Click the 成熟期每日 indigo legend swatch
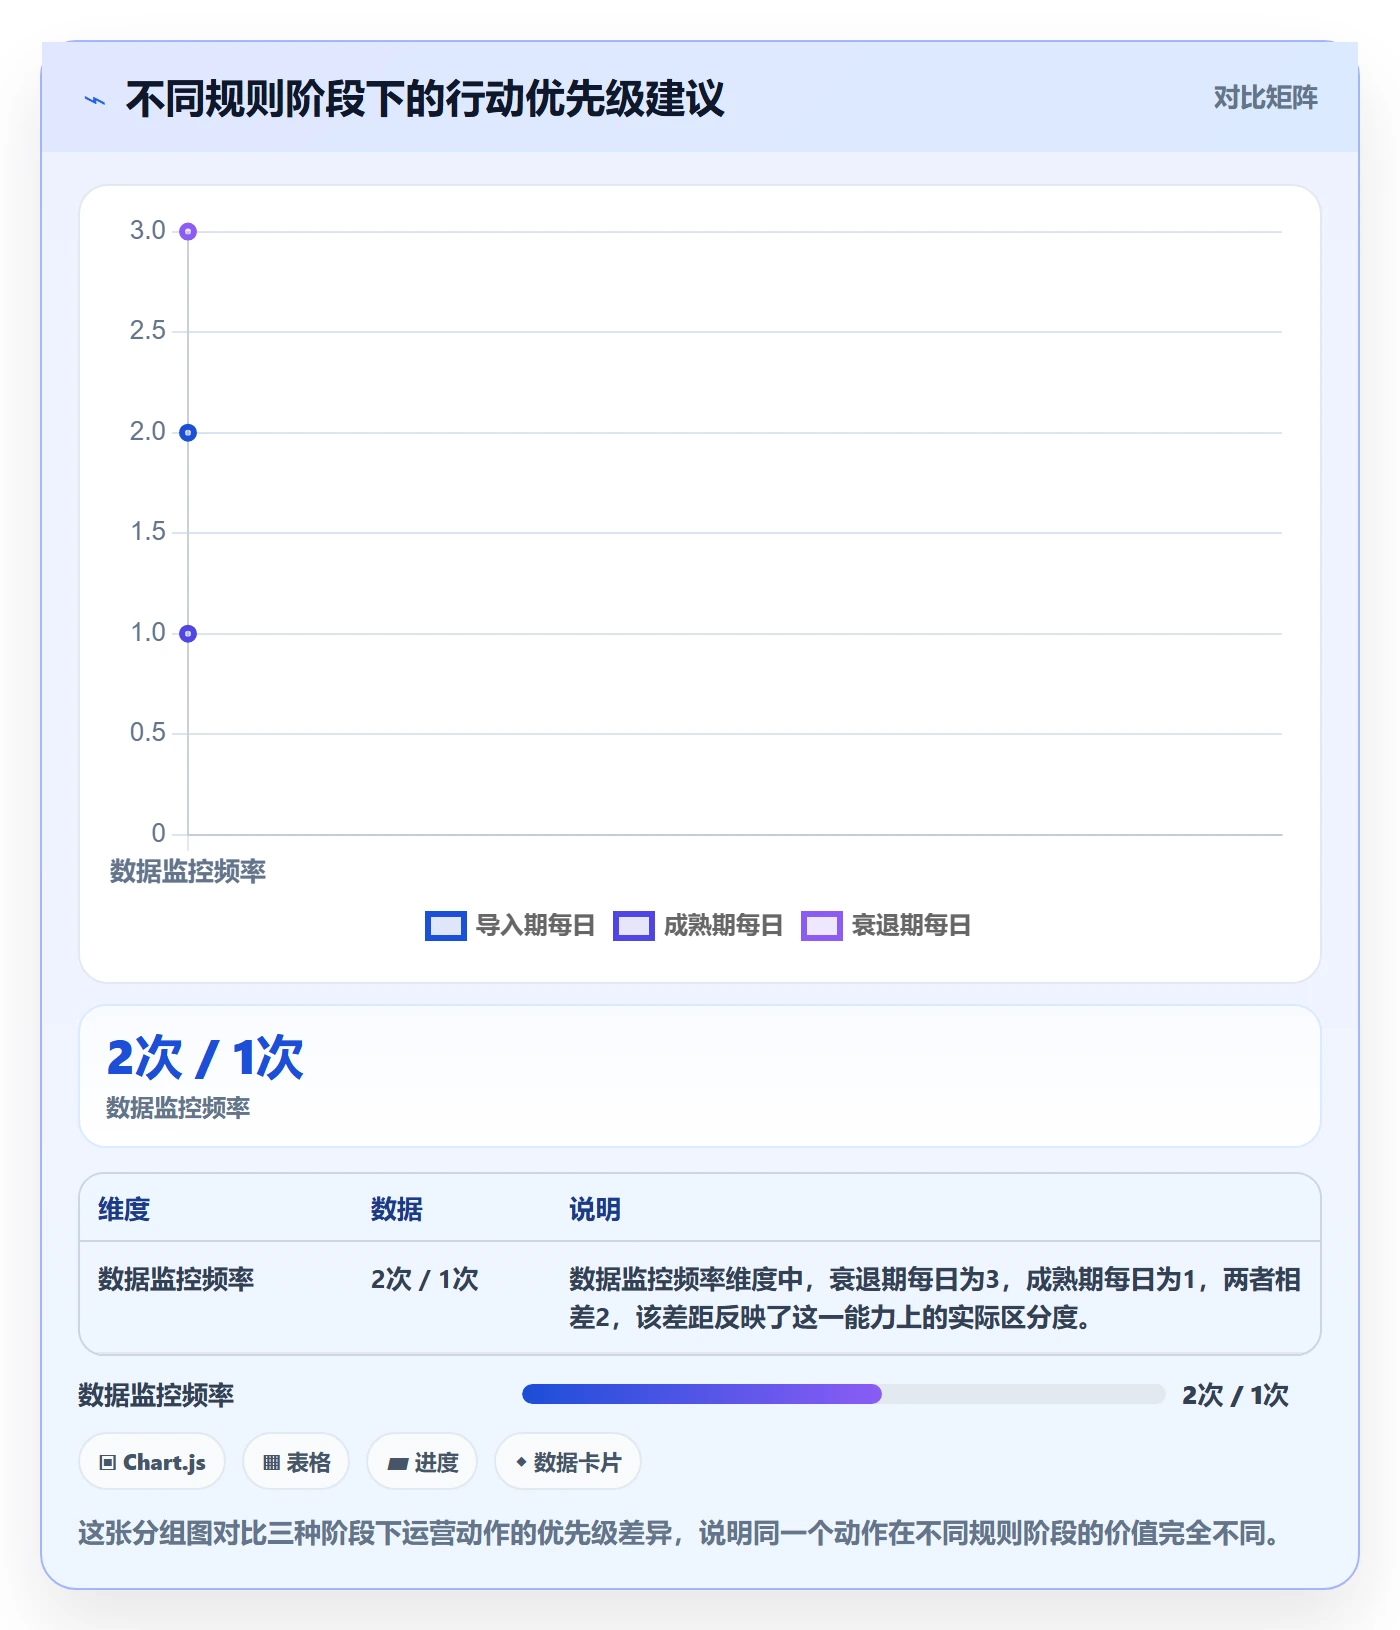Viewport: 1400px width, 1630px height. click(x=634, y=926)
